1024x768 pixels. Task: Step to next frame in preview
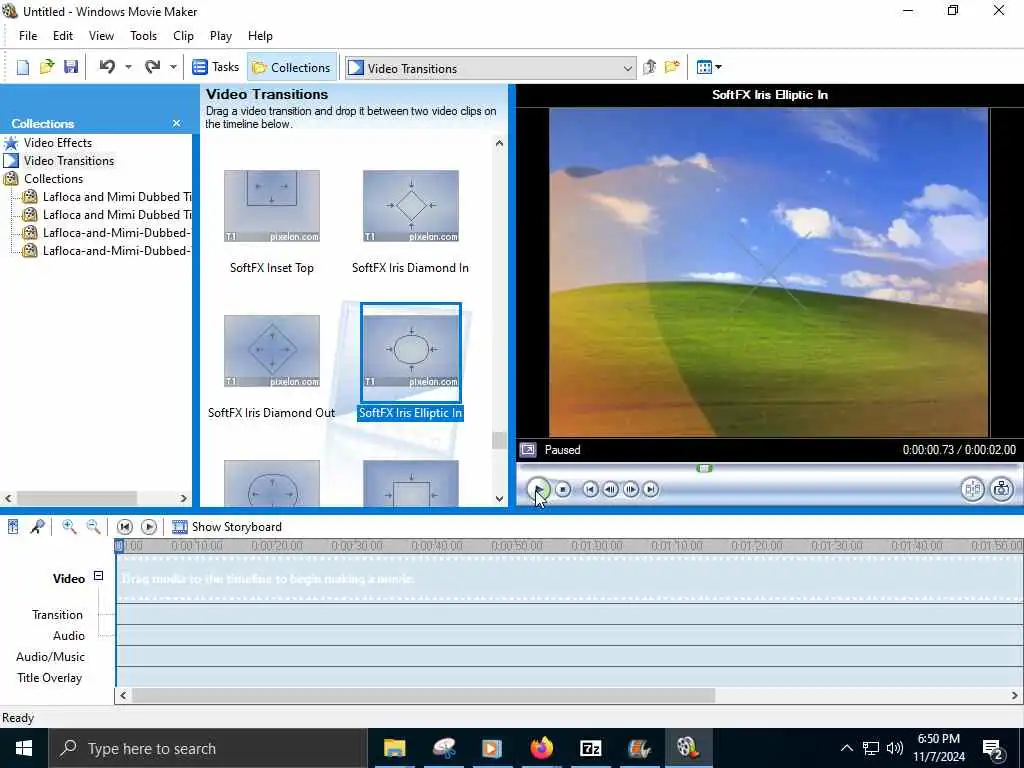(x=631, y=489)
